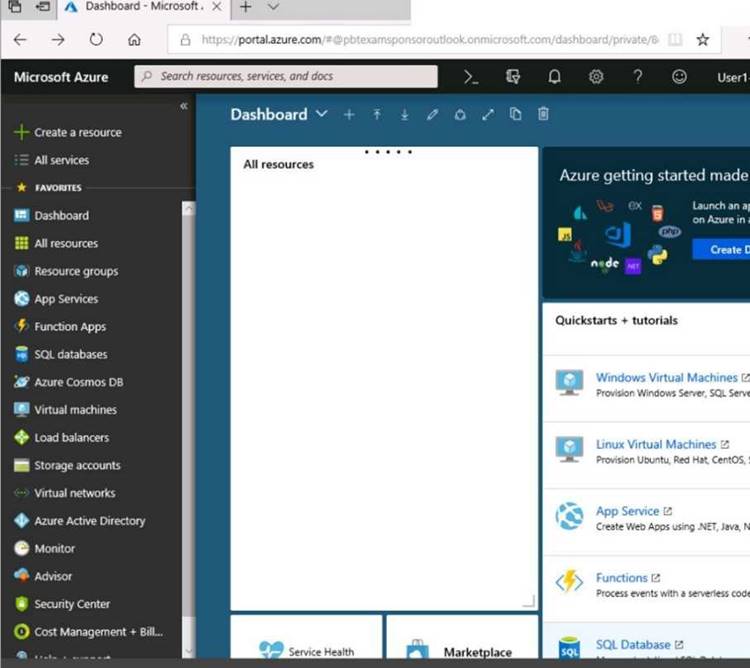
Task: Click the SQL databases icon in sidebar
Action: click(22, 354)
